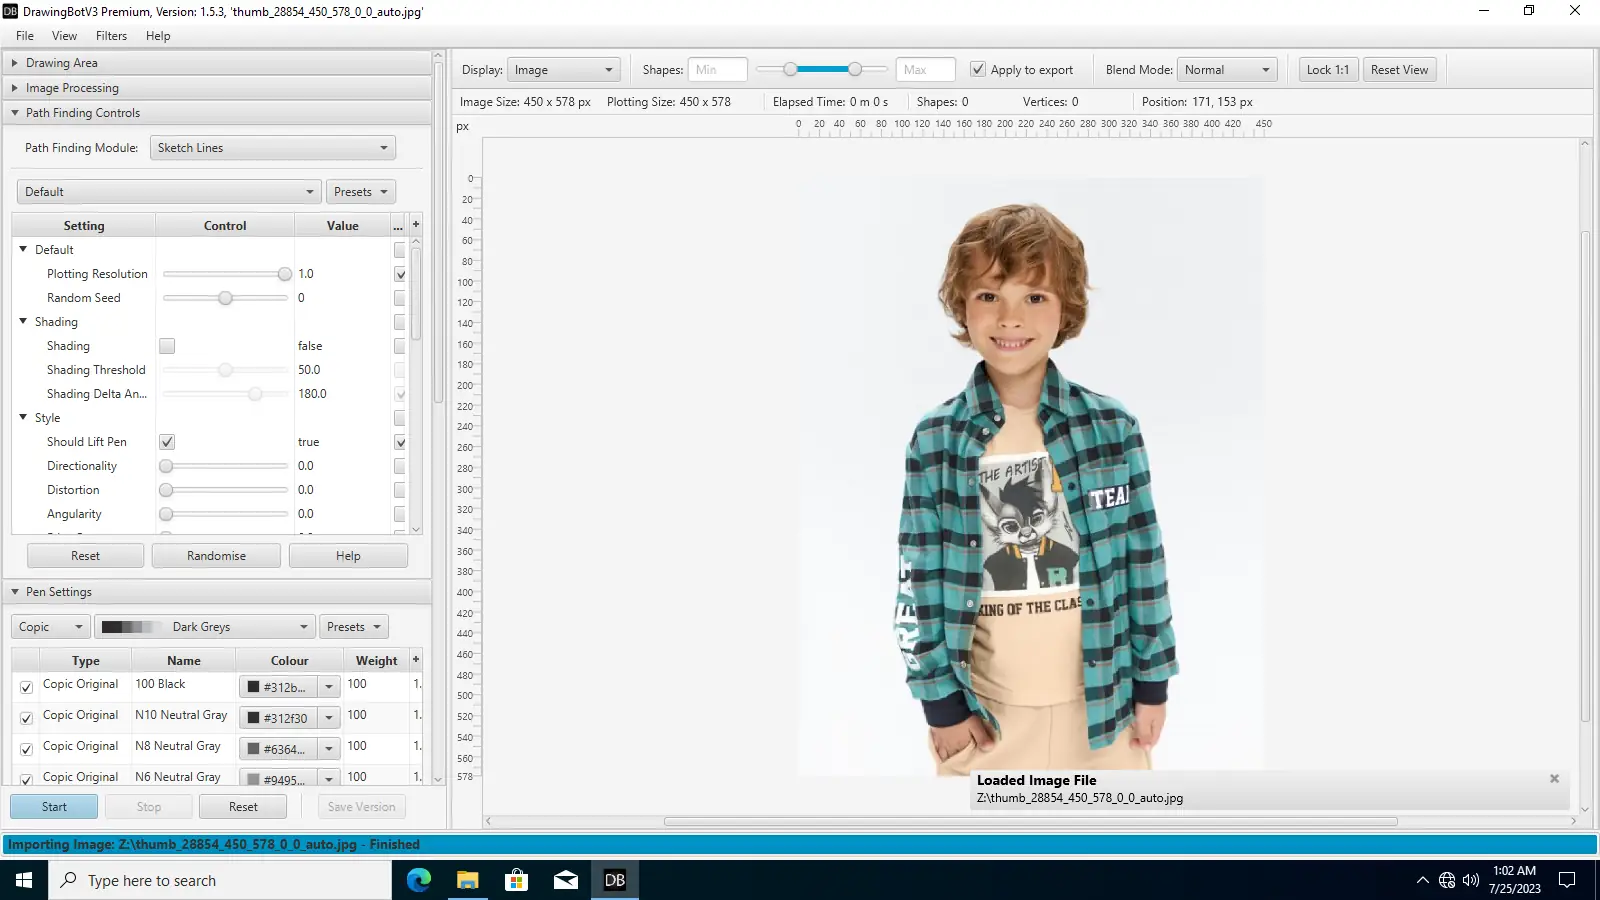Click the Windows Start button
The height and width of the screenshot is (900, 1600).
coord(24,880)
